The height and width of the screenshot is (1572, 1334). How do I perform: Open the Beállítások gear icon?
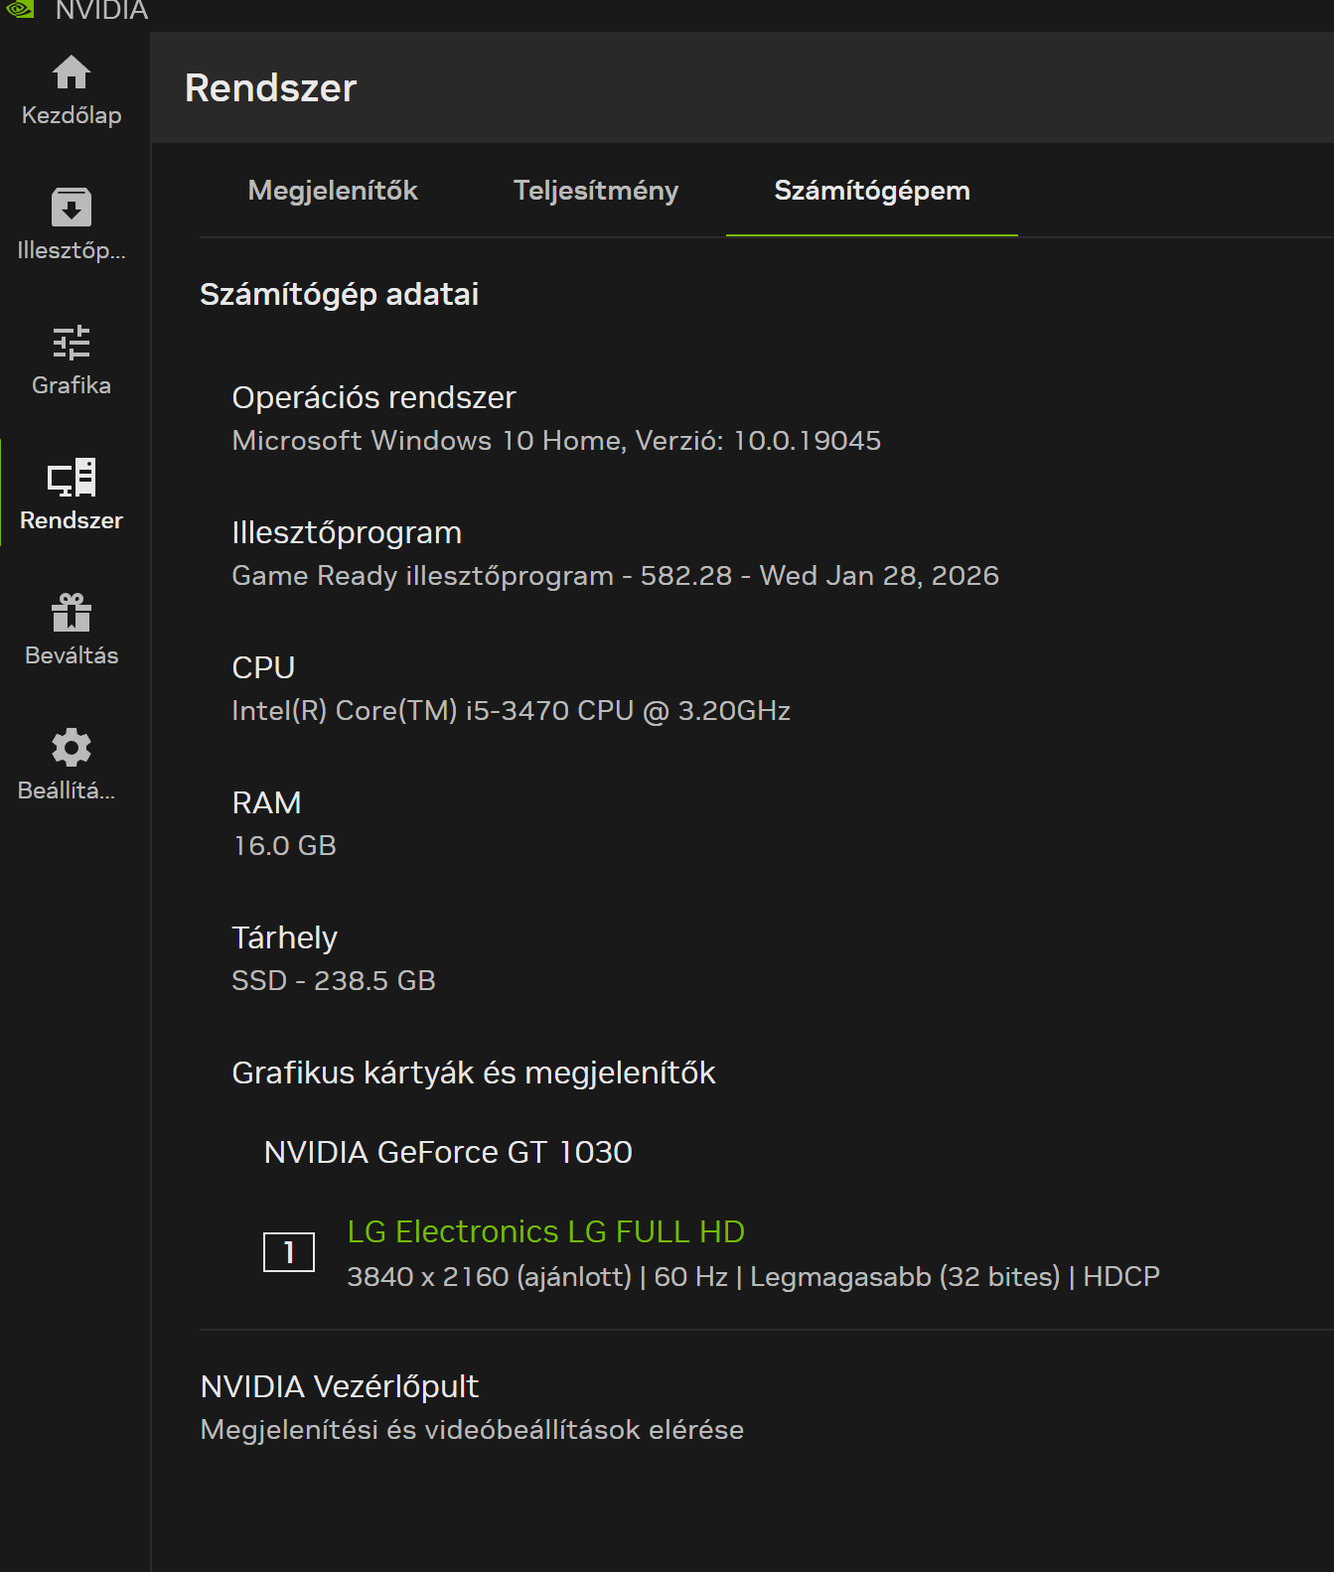71,748
